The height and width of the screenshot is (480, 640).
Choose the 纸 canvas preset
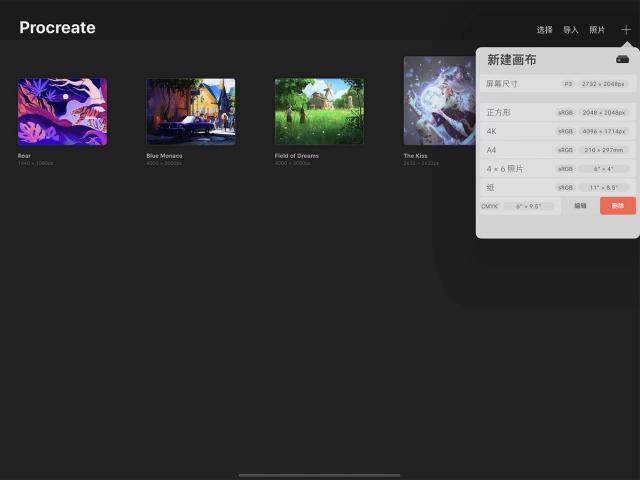(x=557, y=187)
